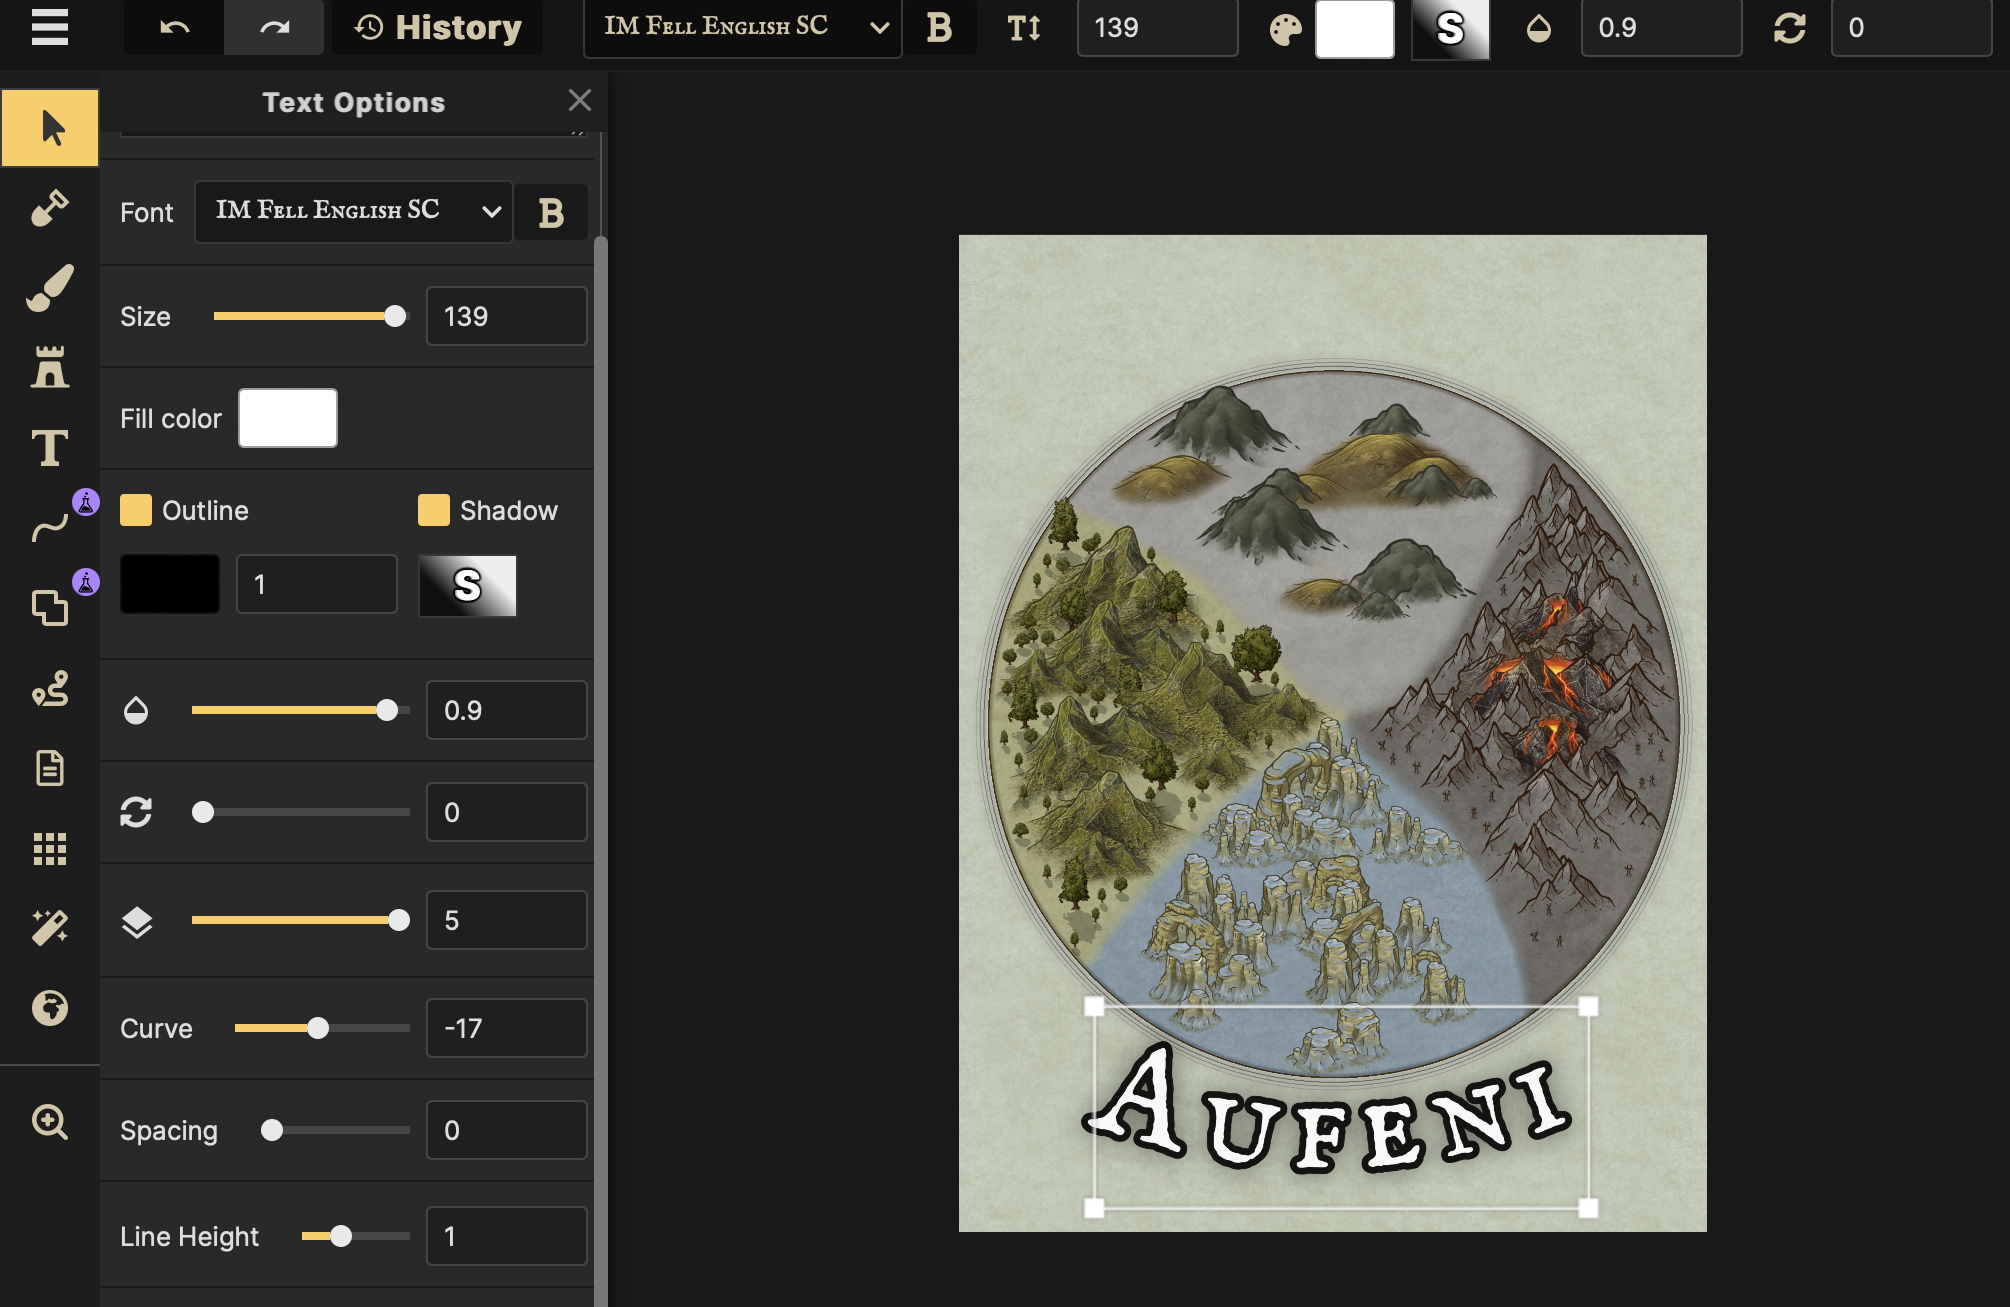Choose the castle Stamp tool
This screenshot has width=2010, height=1307.
[x=49, y=368]
